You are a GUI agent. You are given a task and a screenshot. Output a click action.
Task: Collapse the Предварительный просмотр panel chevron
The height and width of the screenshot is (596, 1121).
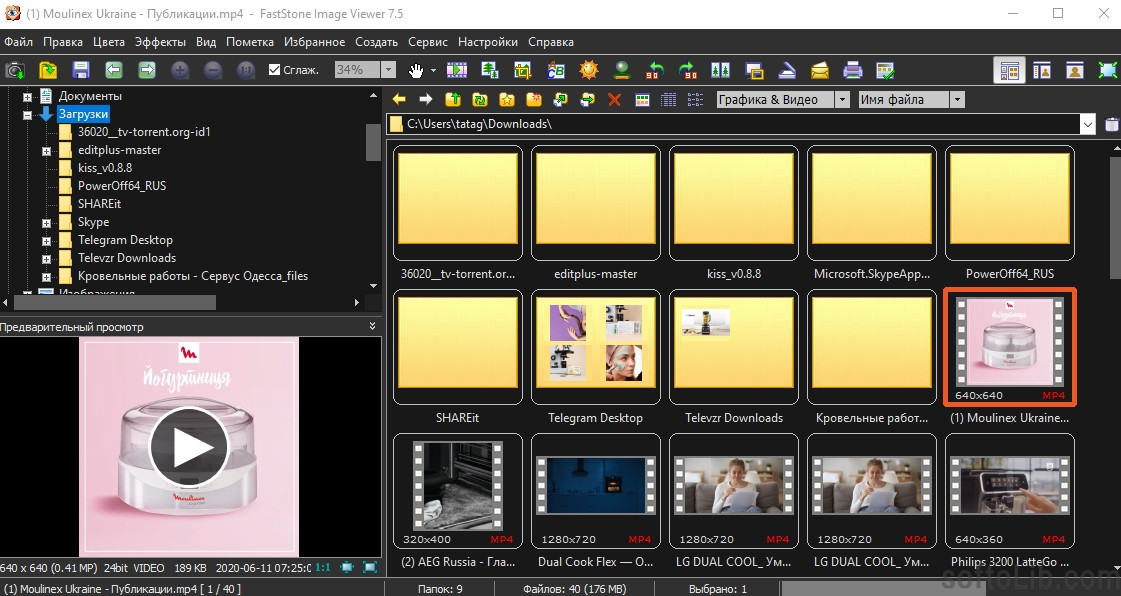point(372,326)
